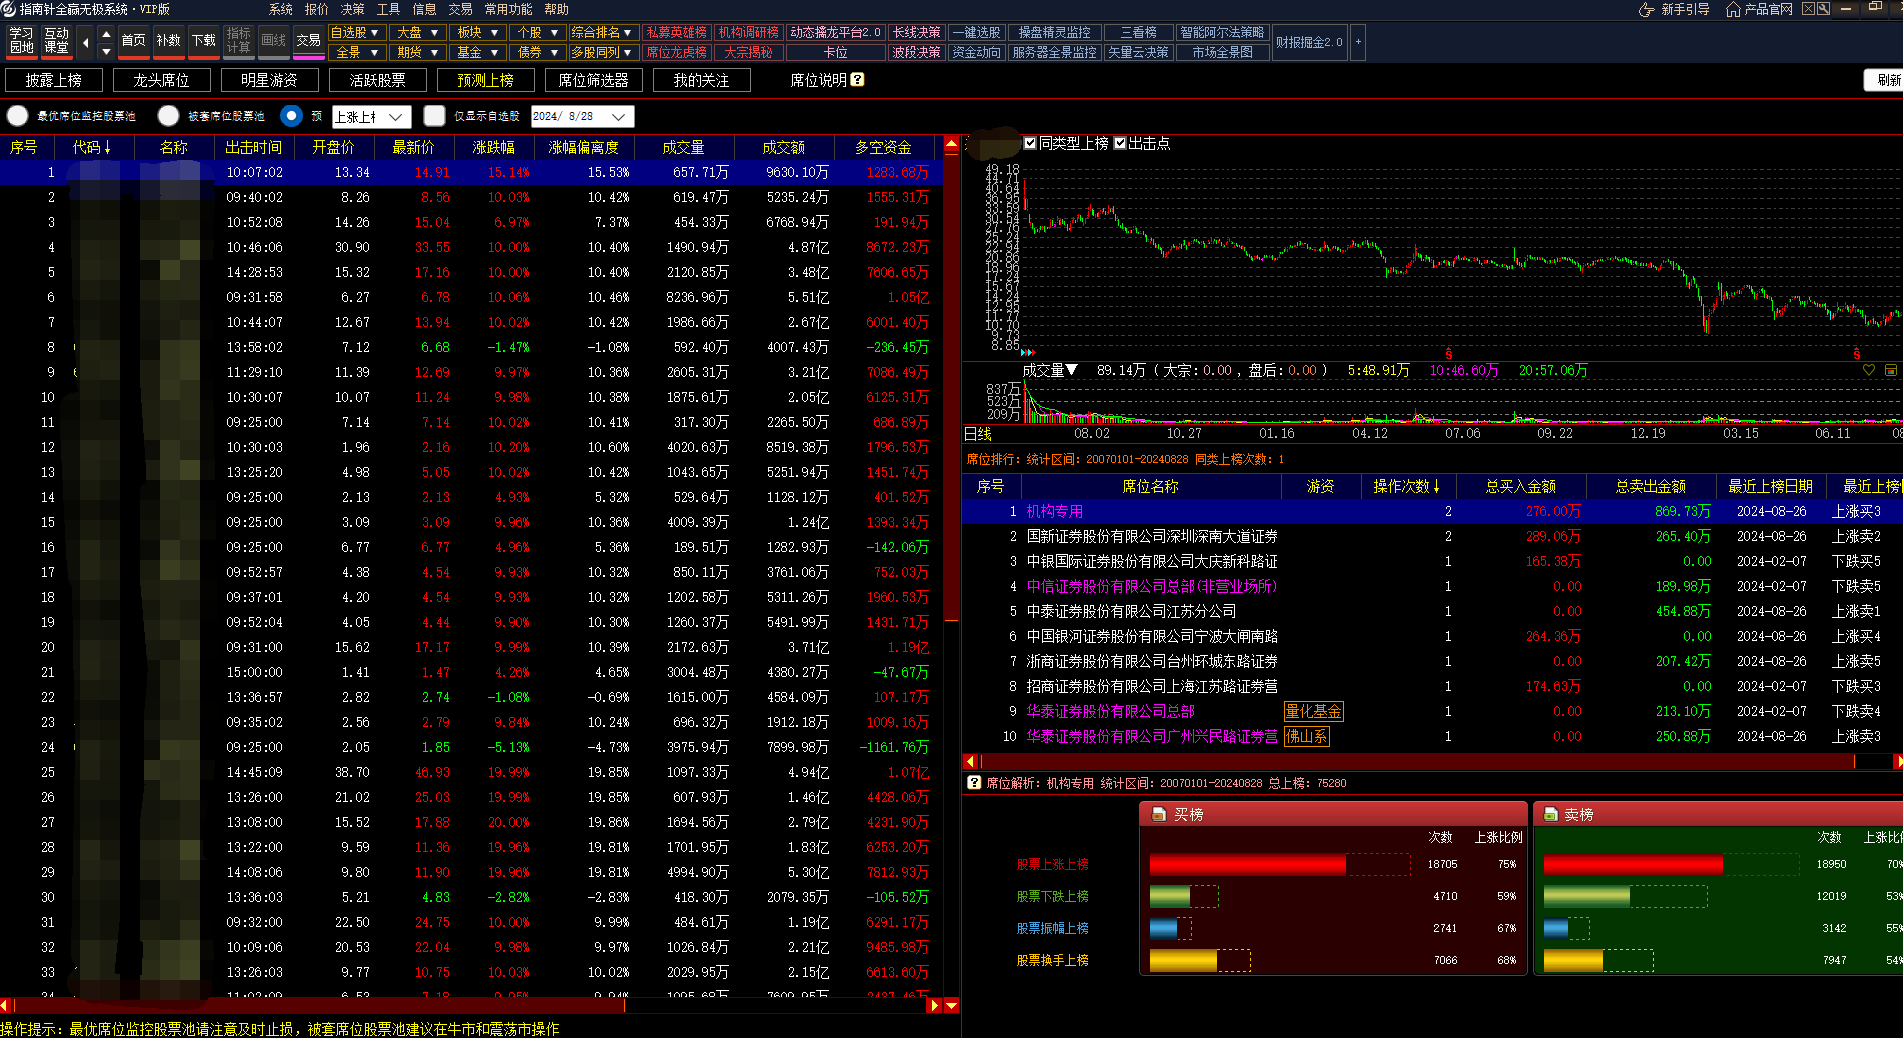Open the 2024/8/28 date dropdown
1903x1038 pixels.
[619, 117]
